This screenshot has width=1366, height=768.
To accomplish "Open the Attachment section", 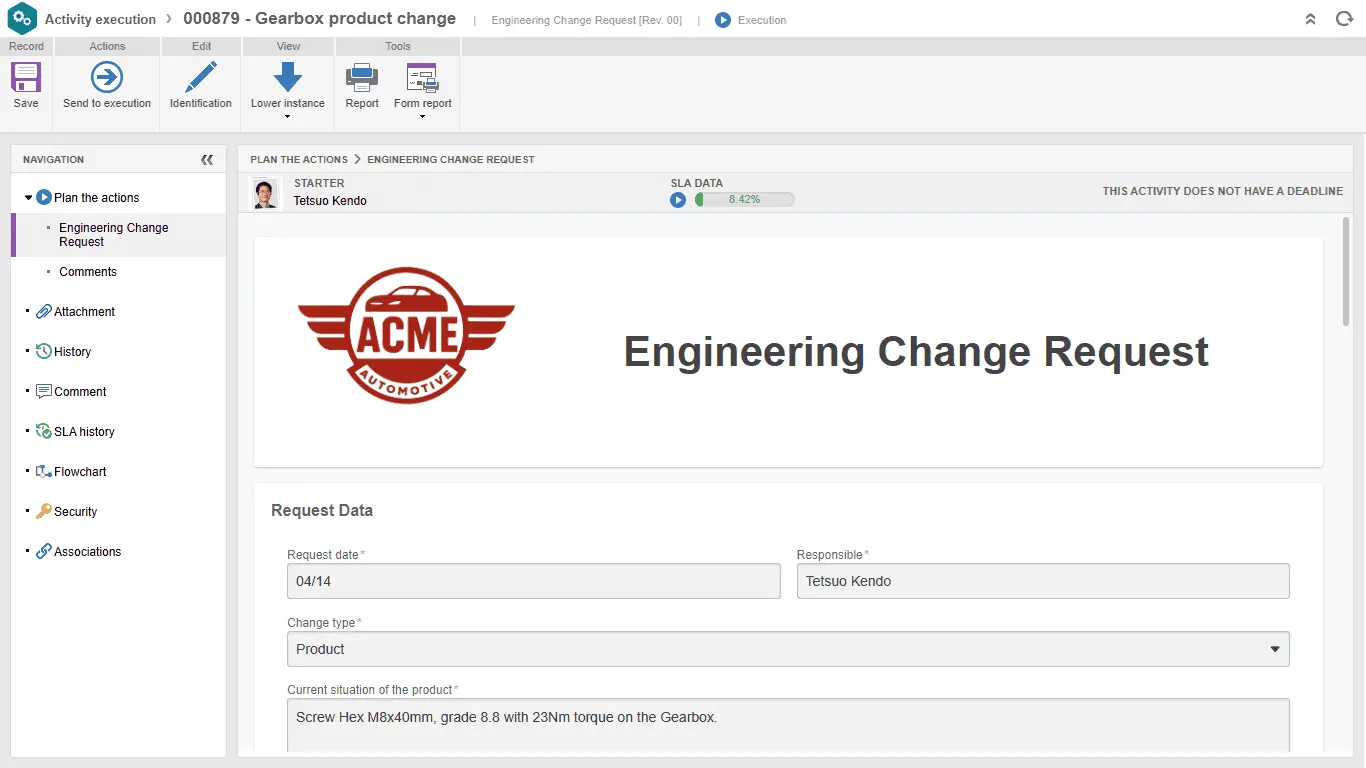I will [x=84, y=312].
